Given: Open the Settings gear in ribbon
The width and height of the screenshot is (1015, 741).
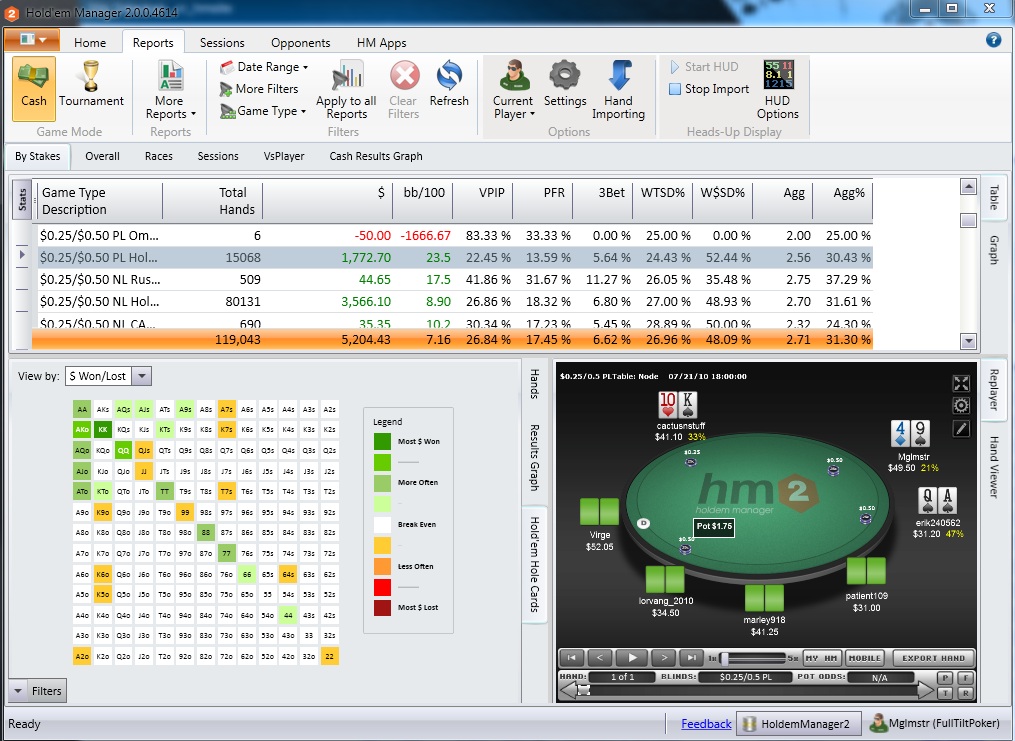Looking at the screenshot, I should click(x=565, y=75).
